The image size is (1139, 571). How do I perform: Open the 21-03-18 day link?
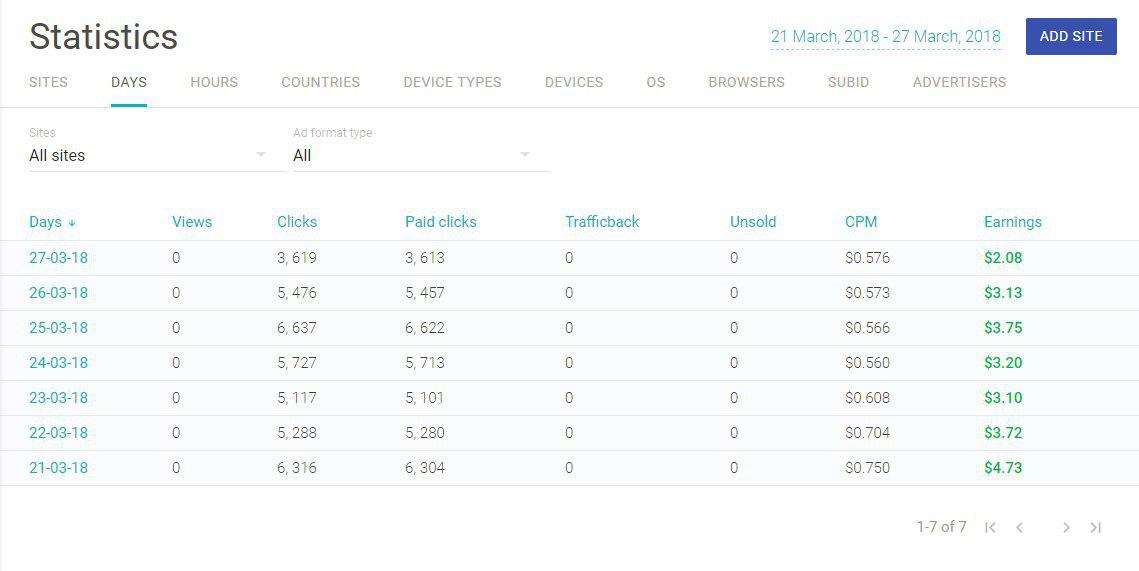pos(58,468)
